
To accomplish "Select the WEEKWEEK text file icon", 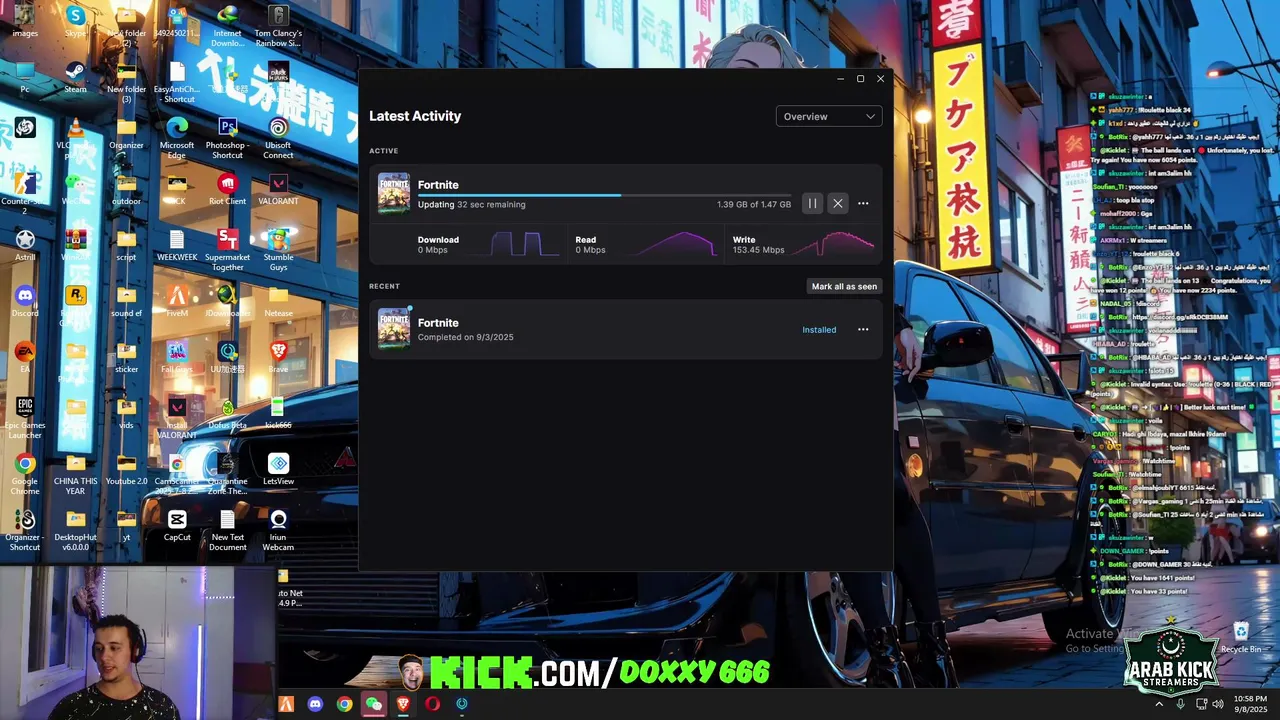I will pos(177,245).
